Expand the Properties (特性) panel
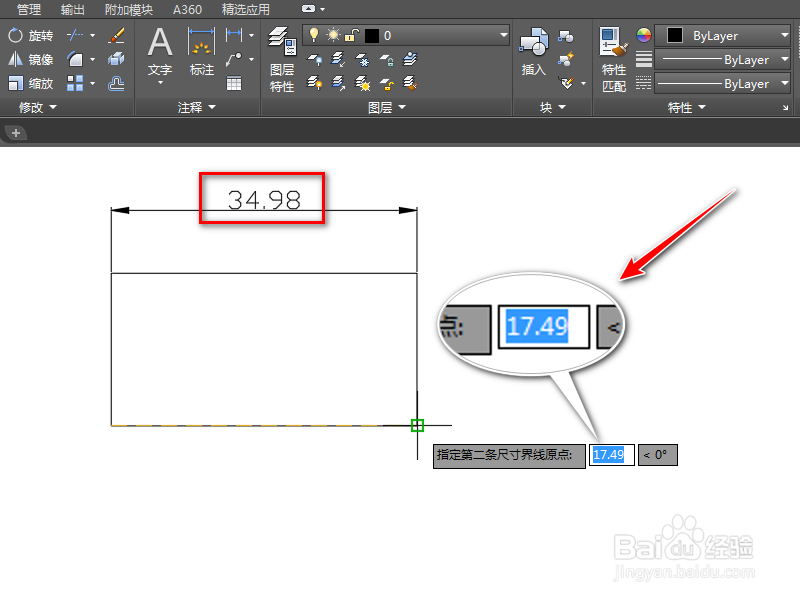800x600 pixels. [687, 107]
